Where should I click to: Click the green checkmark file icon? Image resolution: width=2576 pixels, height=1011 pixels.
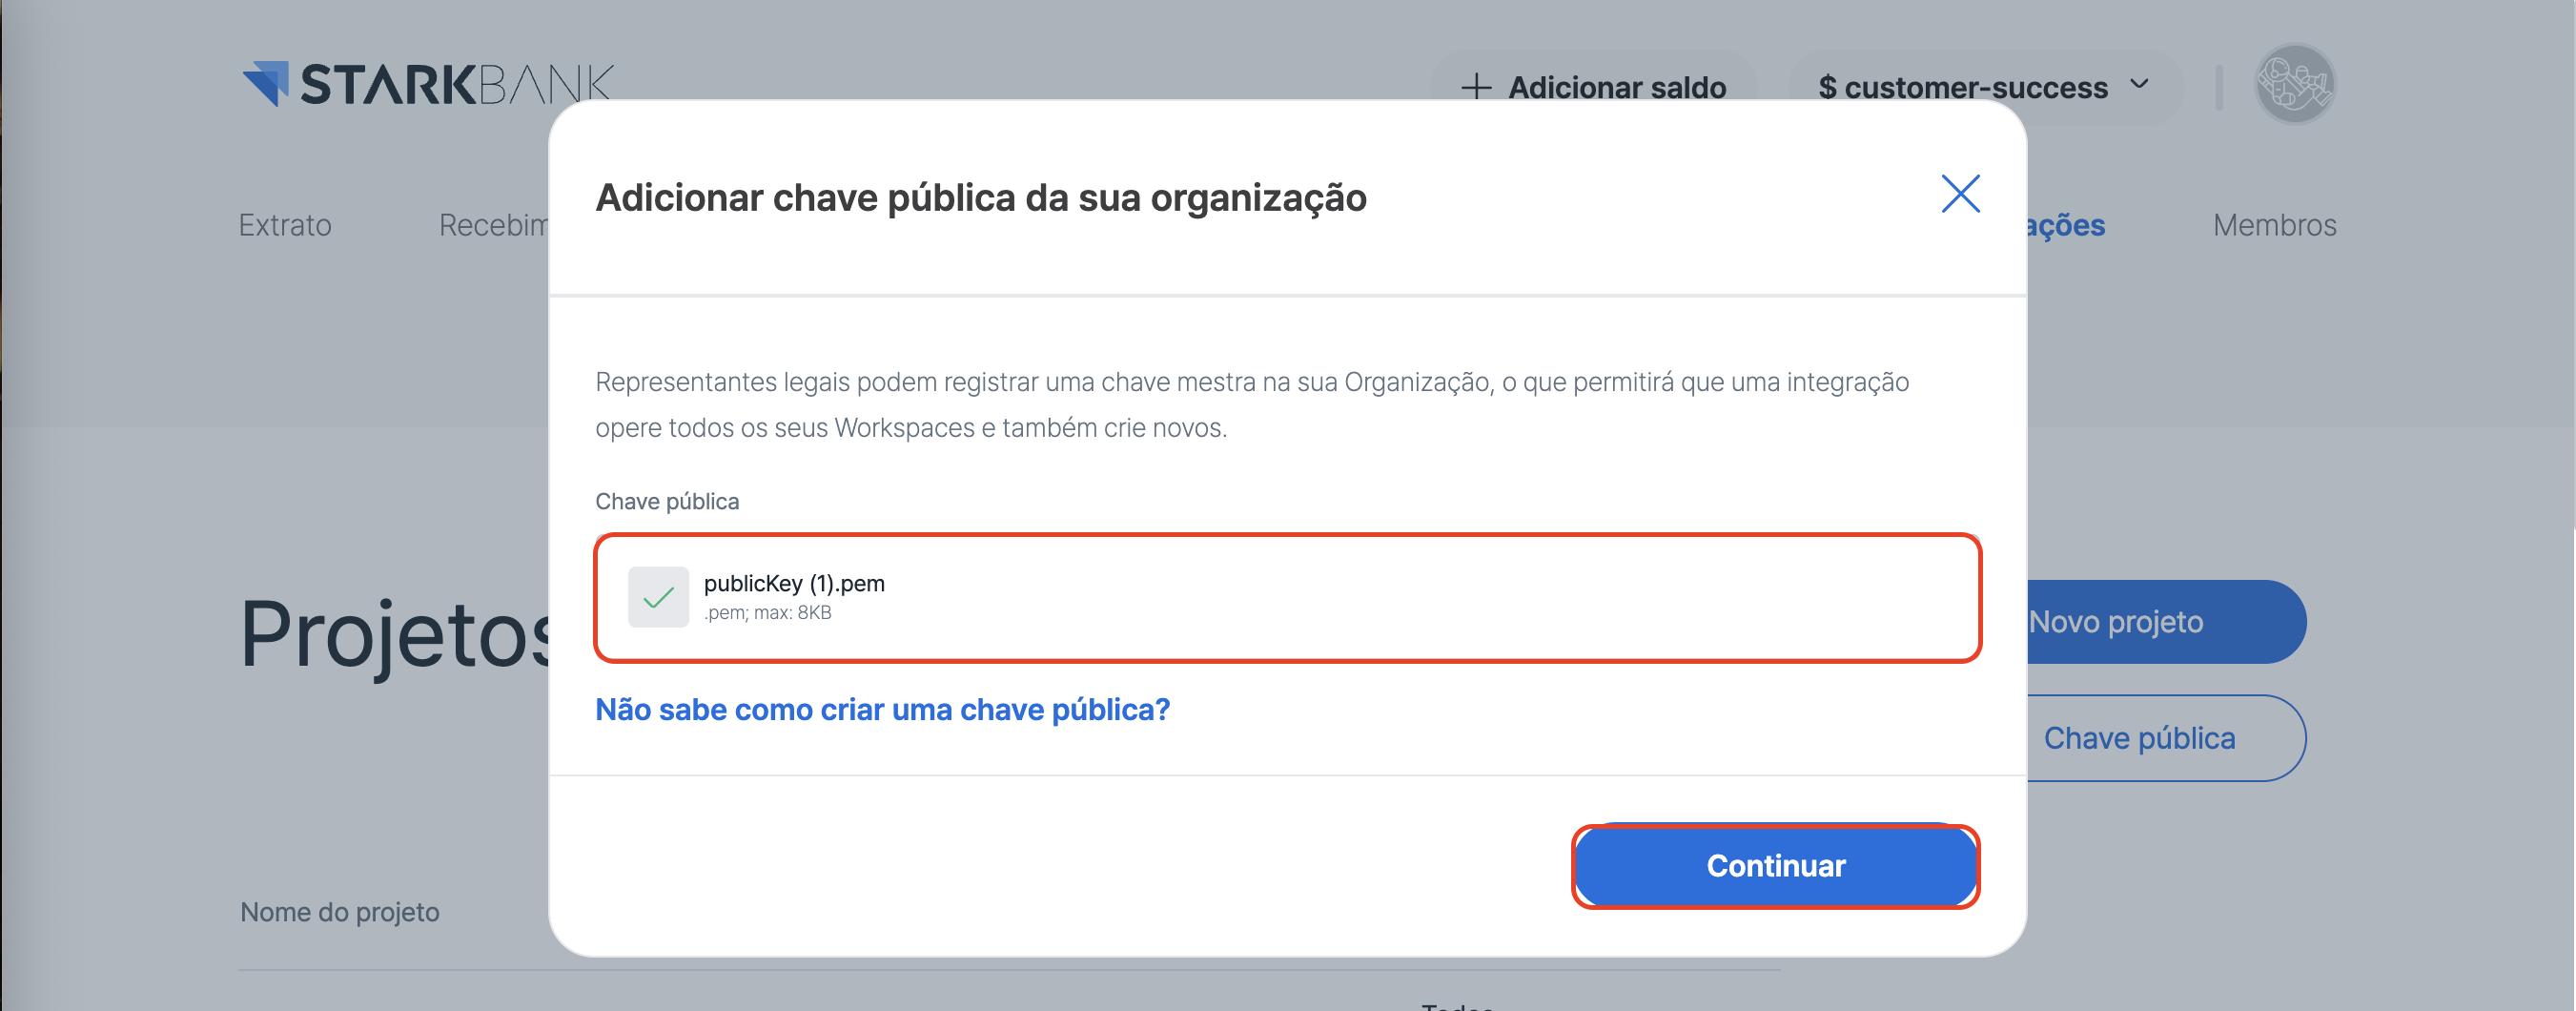click(658, 598)
